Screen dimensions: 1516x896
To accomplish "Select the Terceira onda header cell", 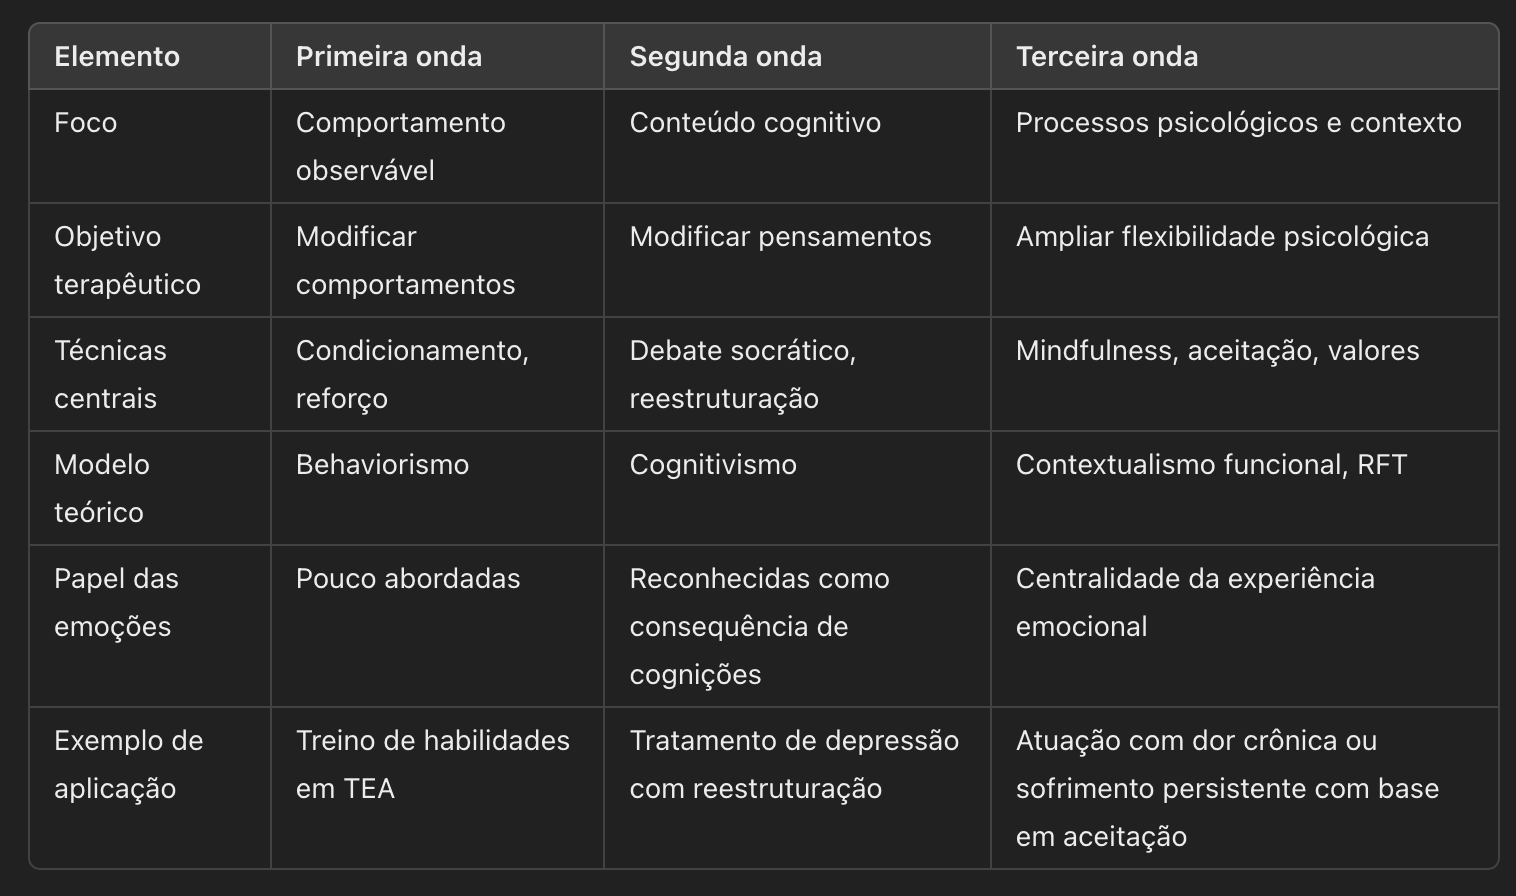I will [1244, 57].
